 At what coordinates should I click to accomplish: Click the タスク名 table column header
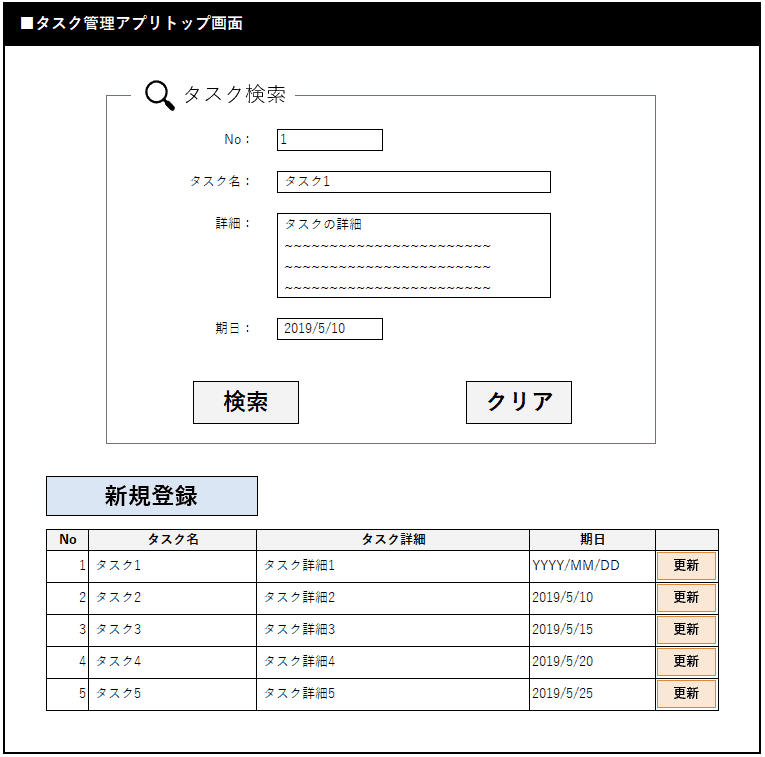(172, 540)
